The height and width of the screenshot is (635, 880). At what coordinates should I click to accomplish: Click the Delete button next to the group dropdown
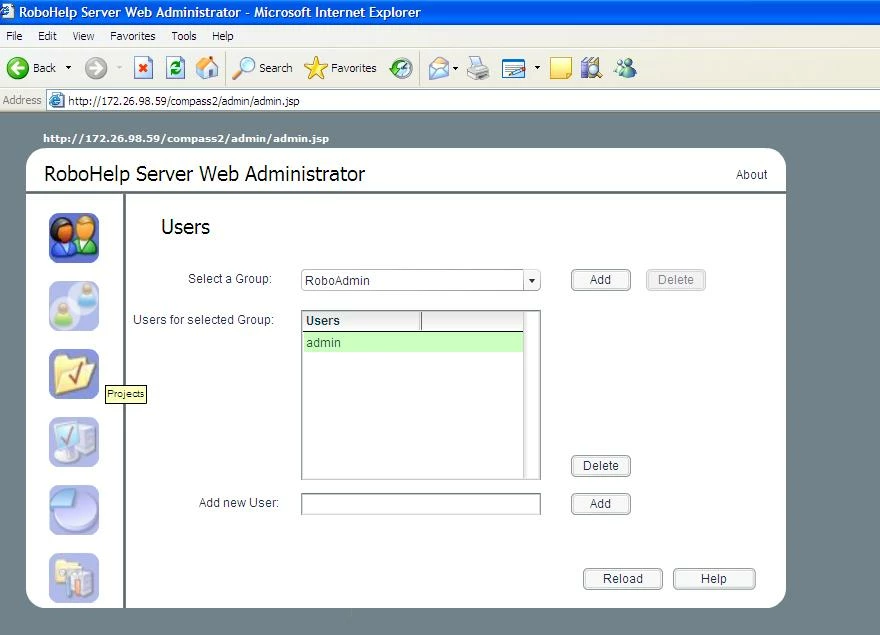pyautogui.click(x=676, y=280)
